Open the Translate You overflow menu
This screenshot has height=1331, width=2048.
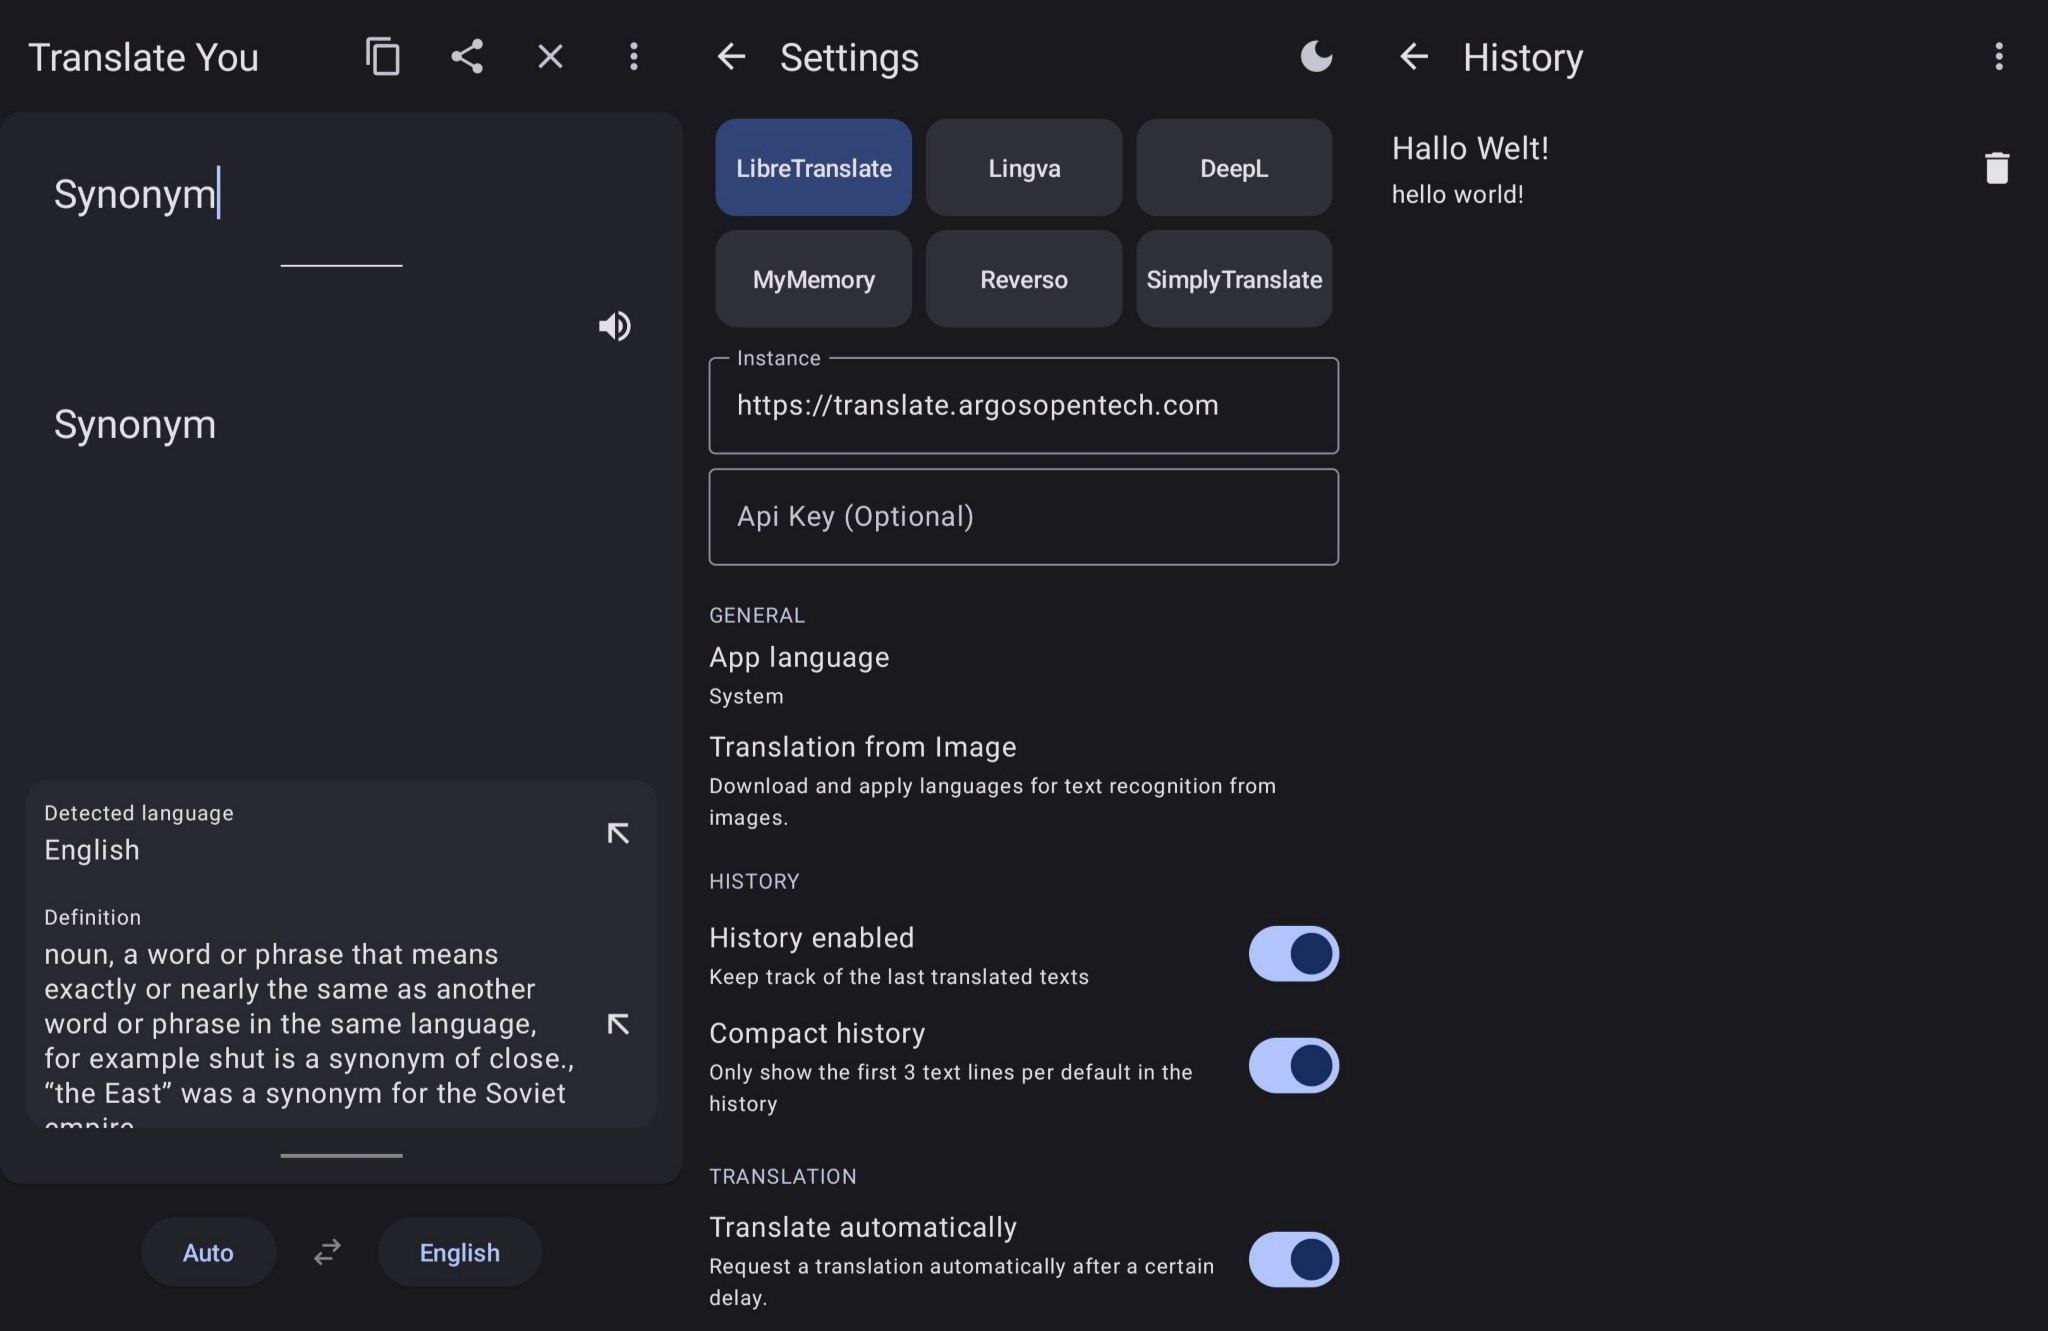[x=633, y=57]
